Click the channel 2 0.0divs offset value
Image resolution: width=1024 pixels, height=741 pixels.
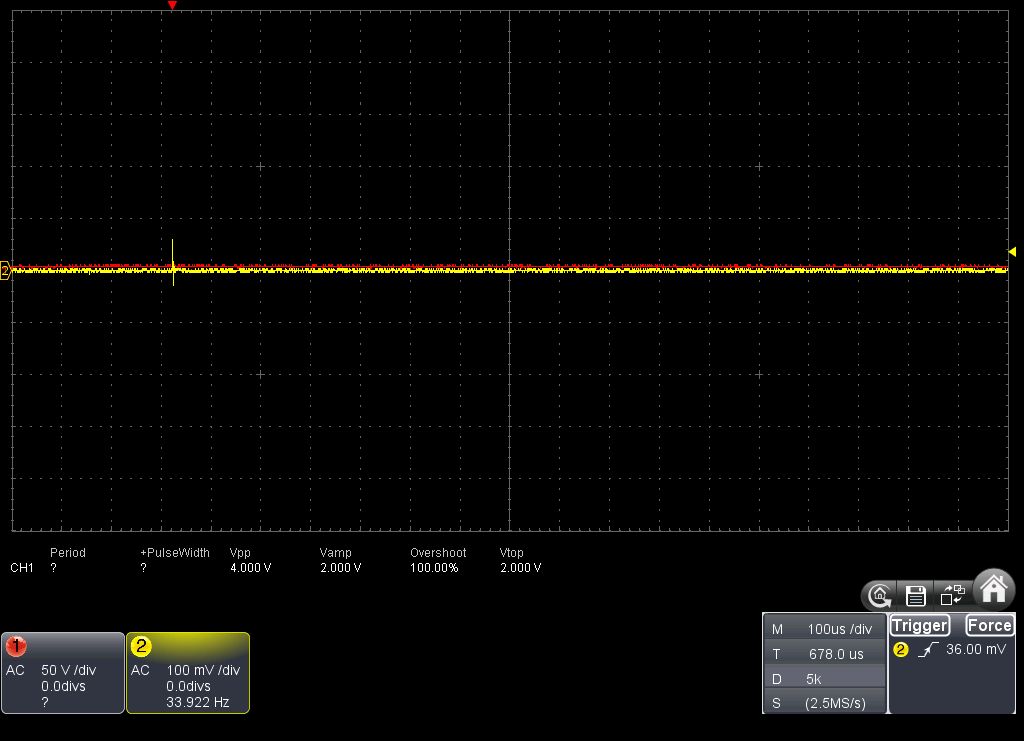[x=188, y=686]
